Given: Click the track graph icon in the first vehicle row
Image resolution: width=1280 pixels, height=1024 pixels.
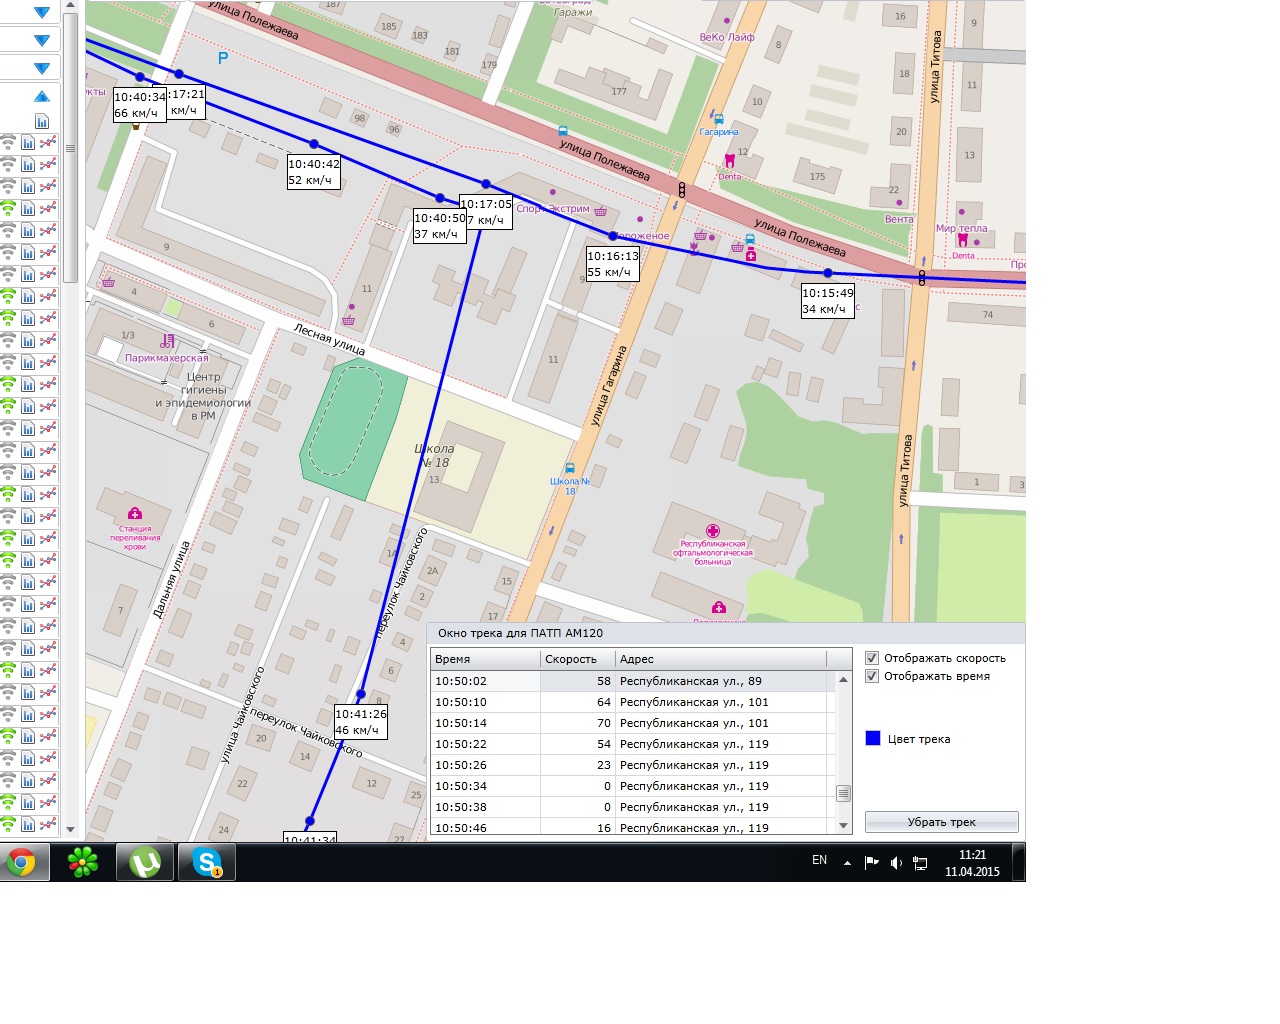Looking at the screenshot, I should [x=47, y=143].
